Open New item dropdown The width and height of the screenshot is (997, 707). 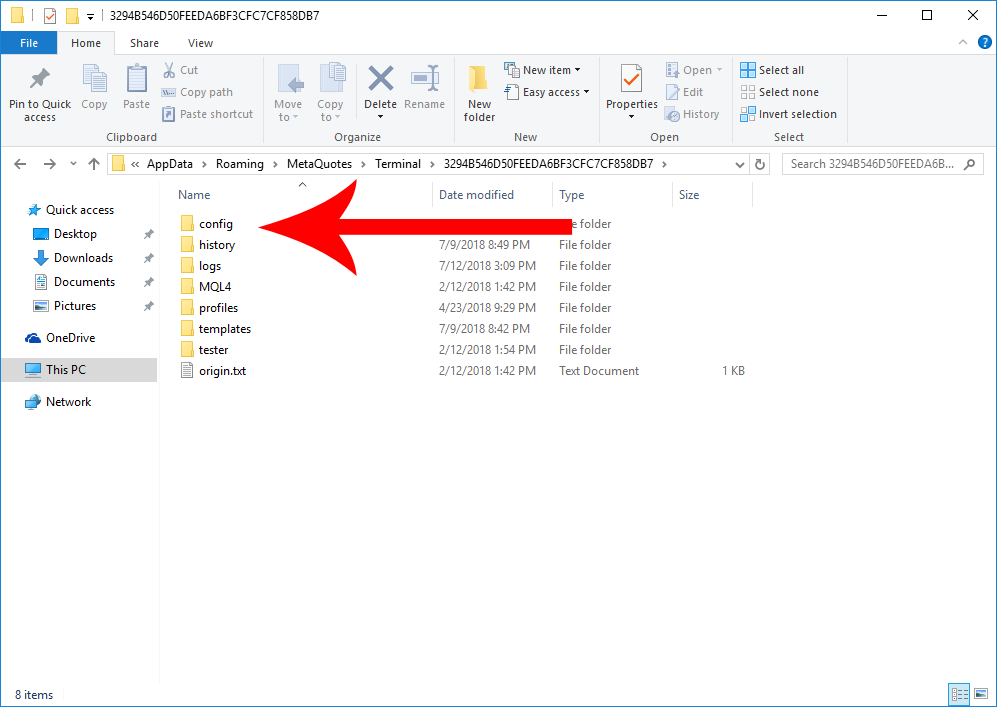coord(542,70)
